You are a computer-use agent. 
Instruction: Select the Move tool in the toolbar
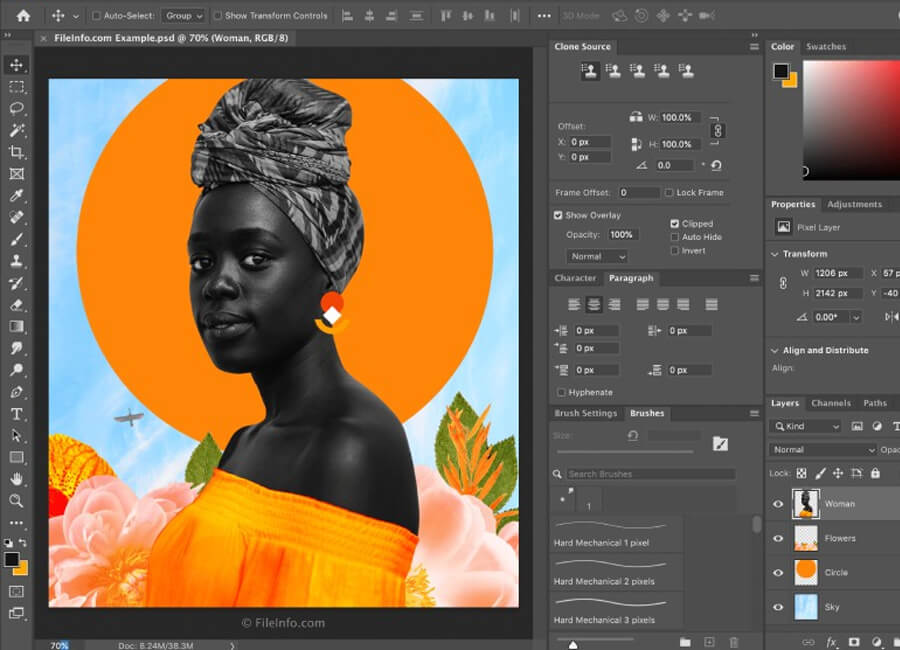[x=17, y=65]
